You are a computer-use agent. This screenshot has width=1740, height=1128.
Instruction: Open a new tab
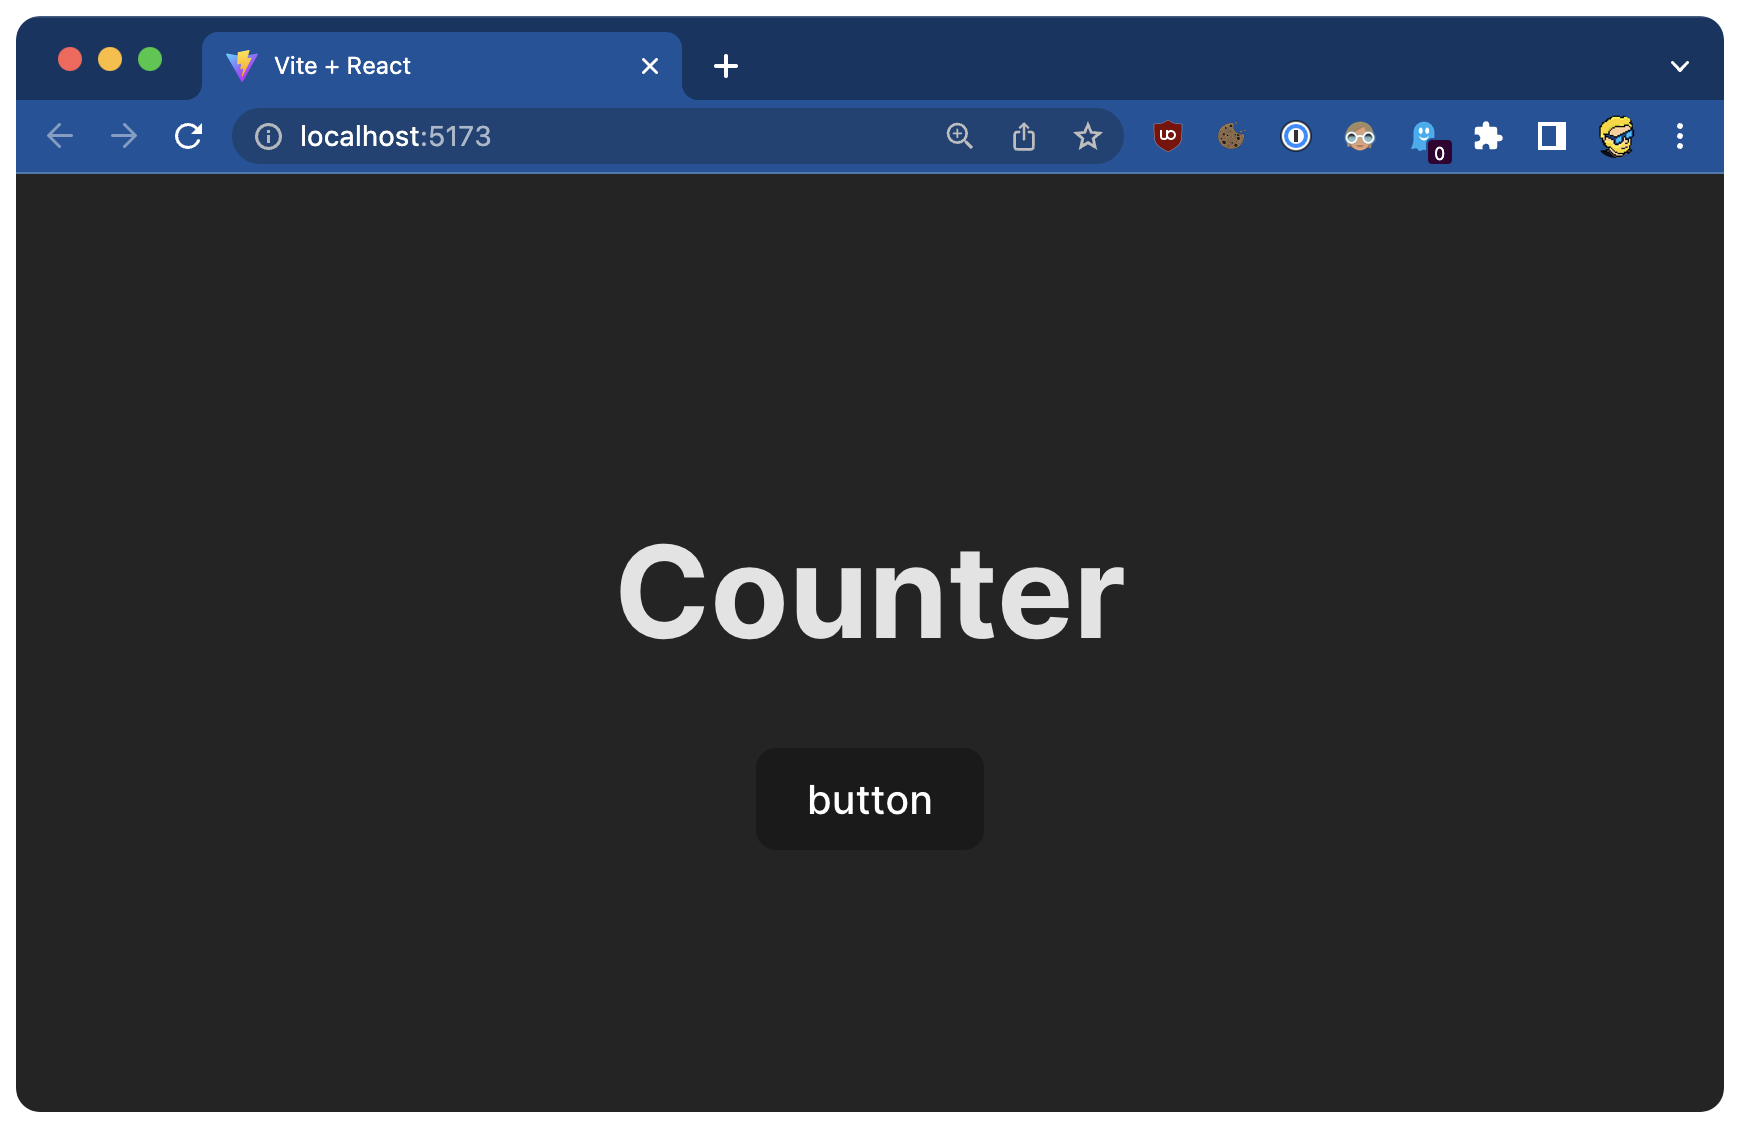pos(726,66)
